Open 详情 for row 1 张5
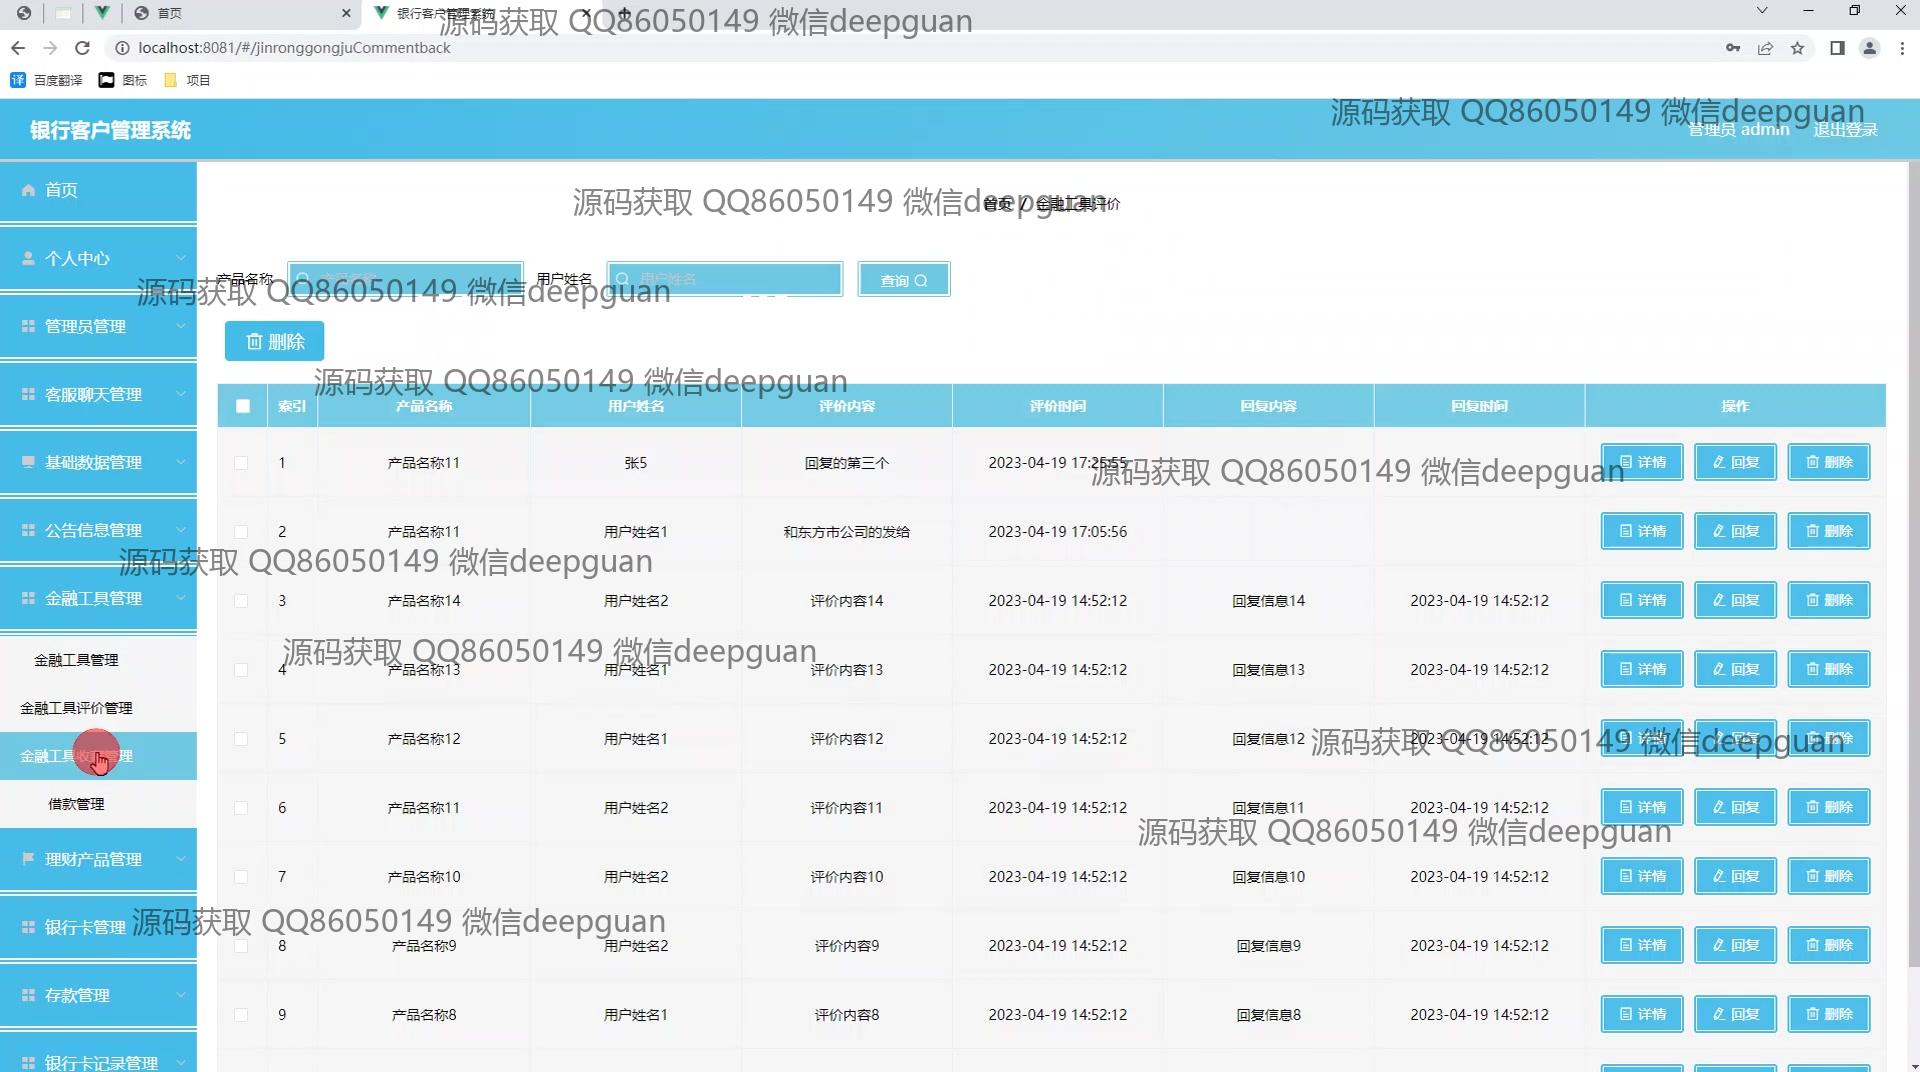 (x=1642, y=462)
